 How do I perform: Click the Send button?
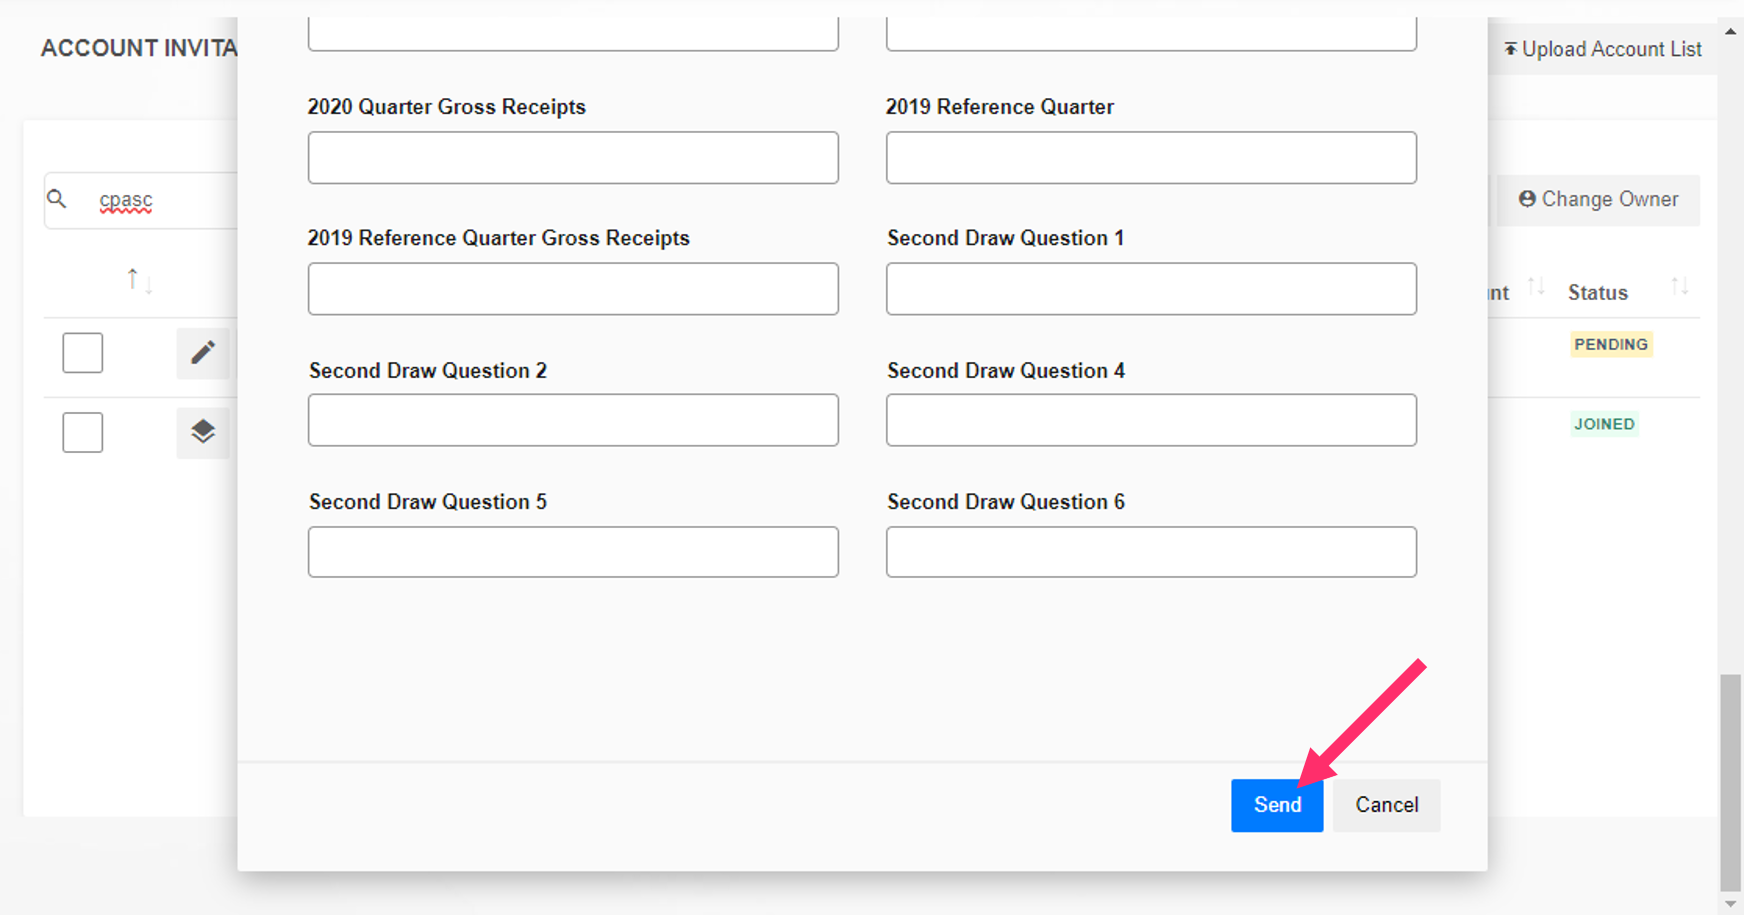click(x=1277, y=805)
